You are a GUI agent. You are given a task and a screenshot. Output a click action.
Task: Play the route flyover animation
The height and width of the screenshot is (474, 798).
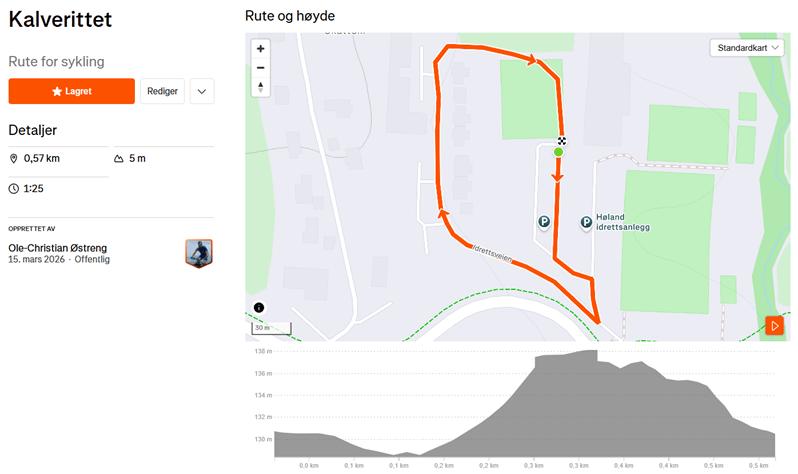774,326
